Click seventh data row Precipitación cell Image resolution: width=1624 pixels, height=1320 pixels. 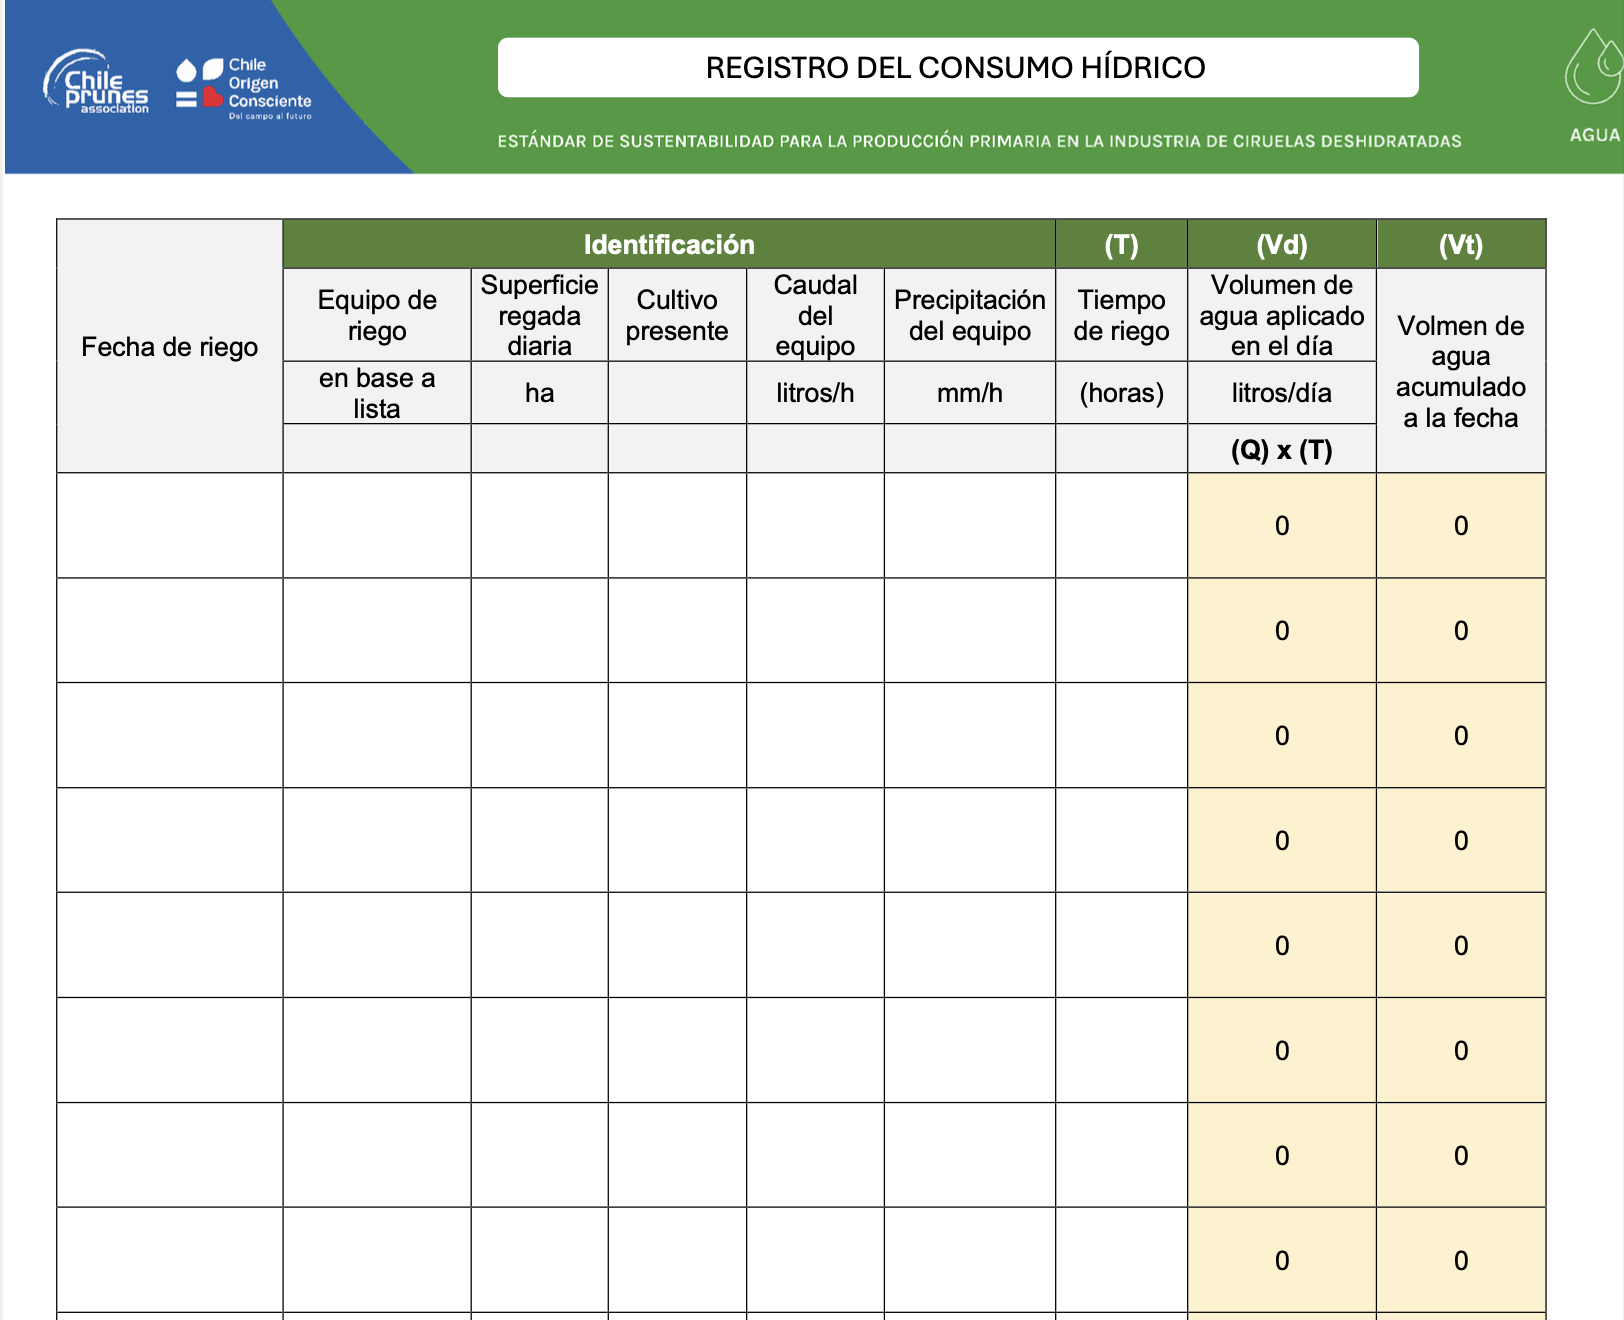970,1155
